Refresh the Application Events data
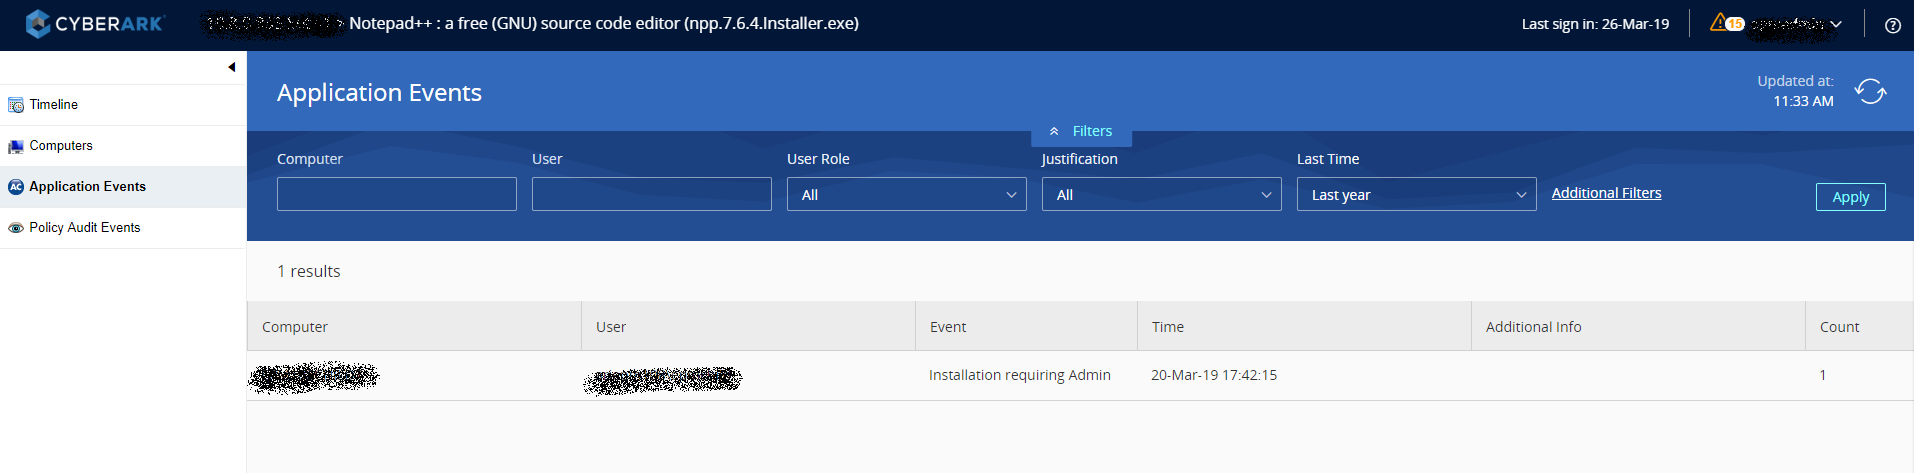 pyautogui.click(x=1870, y=91)
